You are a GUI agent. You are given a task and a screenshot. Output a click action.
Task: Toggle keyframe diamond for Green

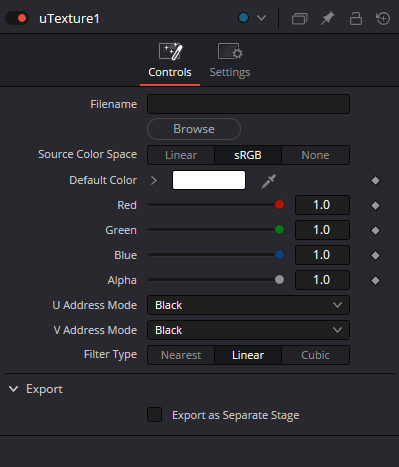click(375, 230)
